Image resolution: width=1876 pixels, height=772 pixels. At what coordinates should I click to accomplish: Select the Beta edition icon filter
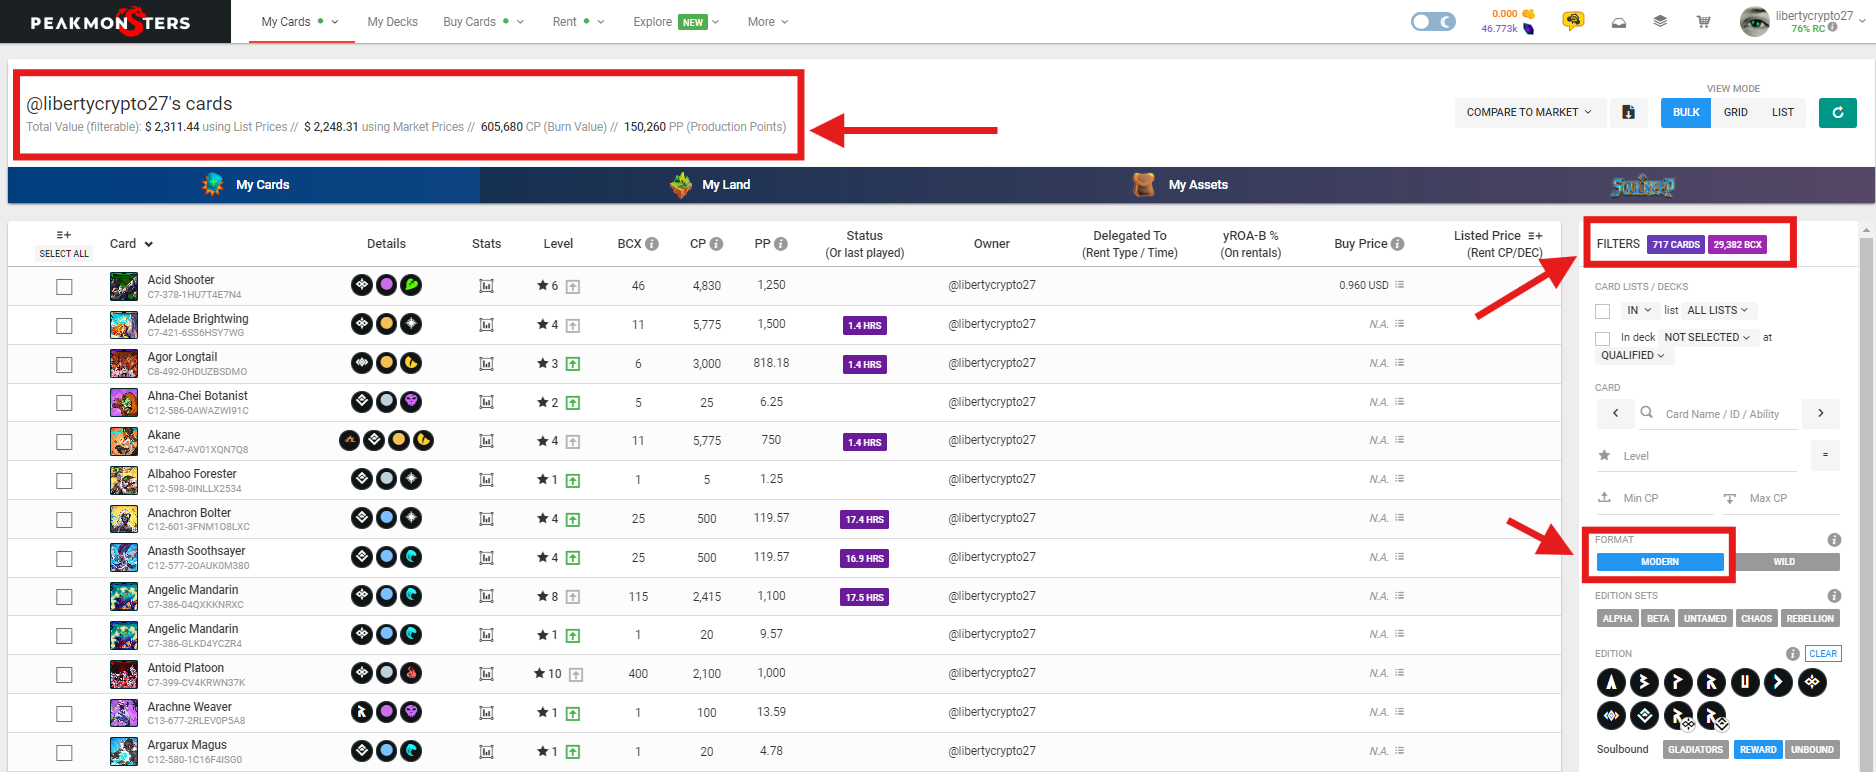tap(1644, 683)
